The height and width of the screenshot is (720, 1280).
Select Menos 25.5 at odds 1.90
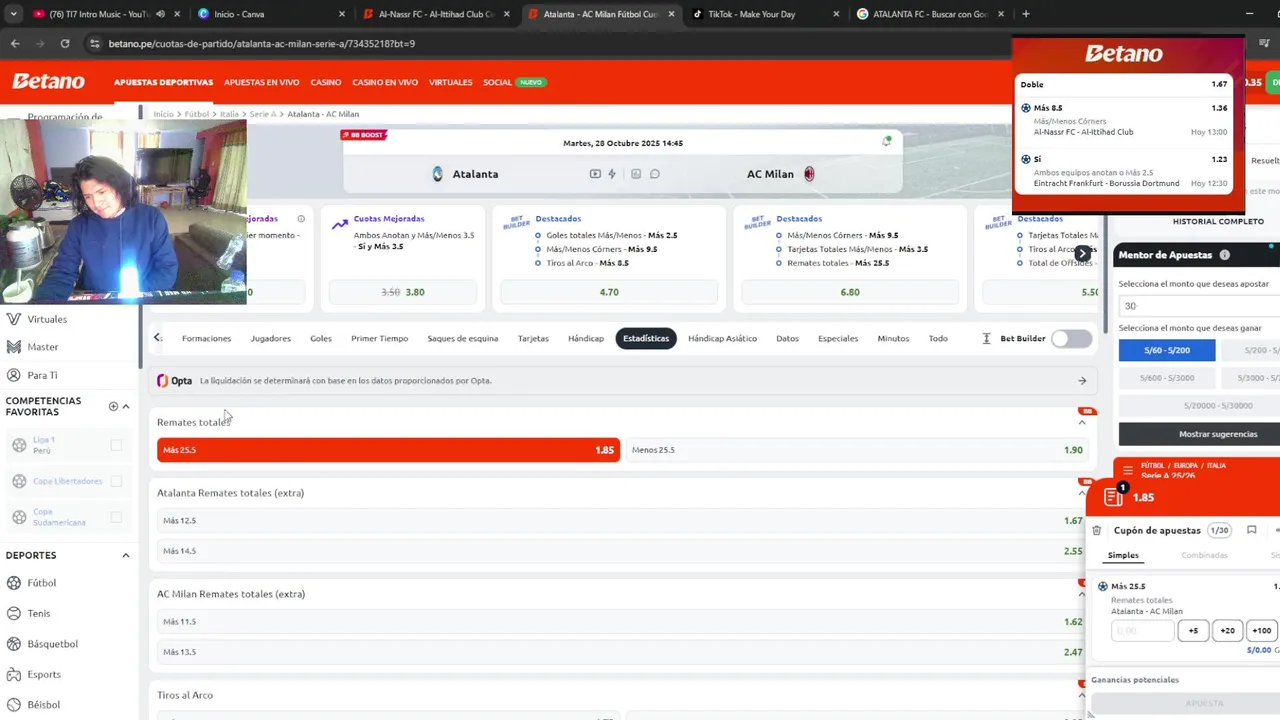click(x=857, y=450)
